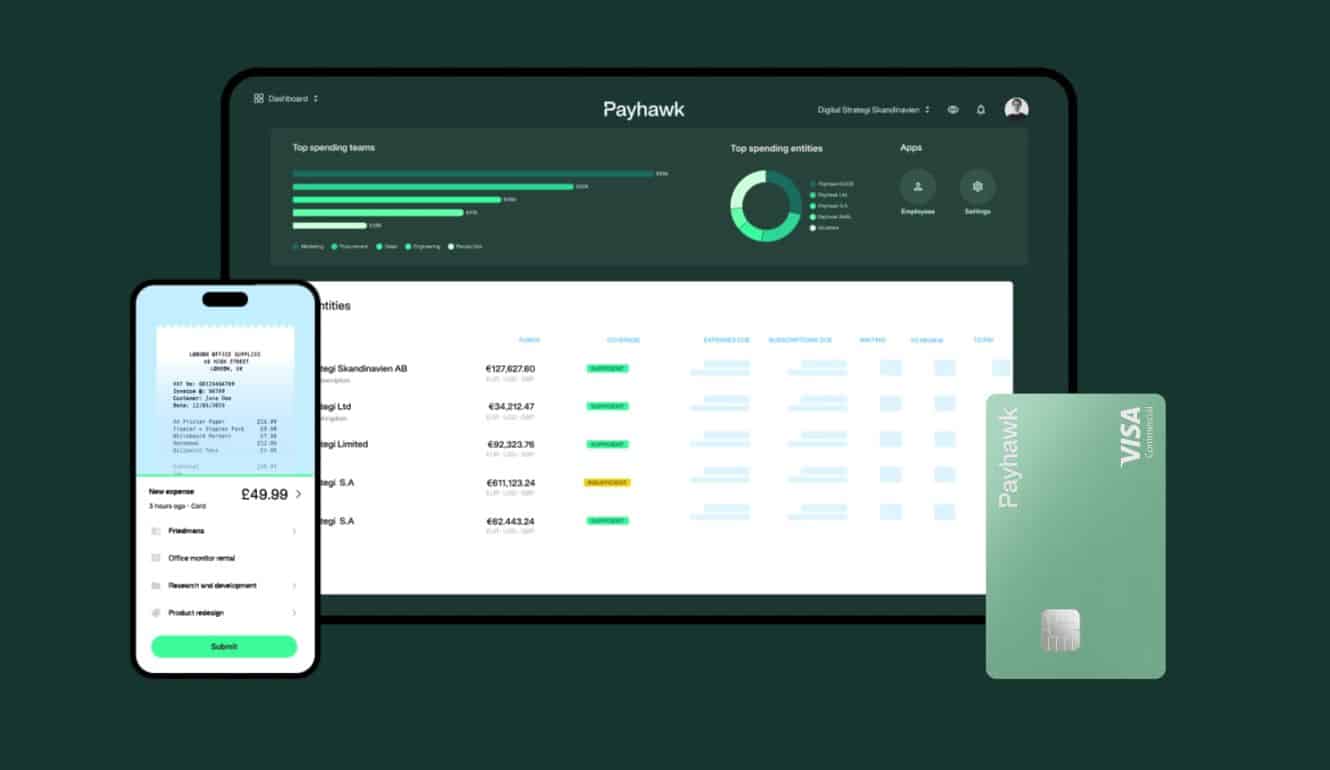Tap the Research and development row

click(225, 586)
